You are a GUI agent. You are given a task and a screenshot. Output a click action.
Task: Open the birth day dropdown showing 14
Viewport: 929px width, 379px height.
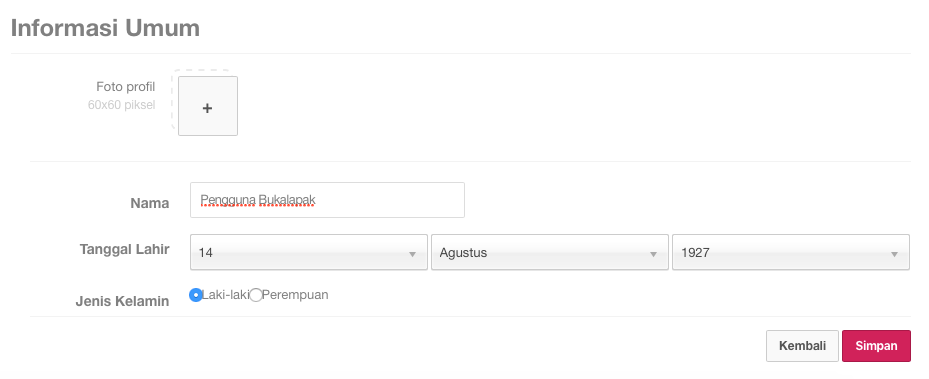pyautogui.click(x=309, y=252)
